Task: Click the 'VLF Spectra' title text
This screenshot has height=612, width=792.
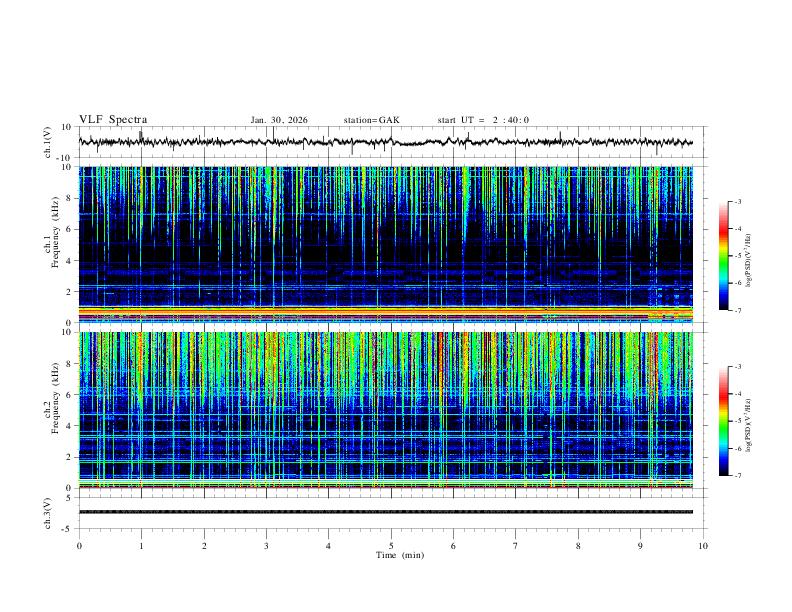Action: pos(113,120)
